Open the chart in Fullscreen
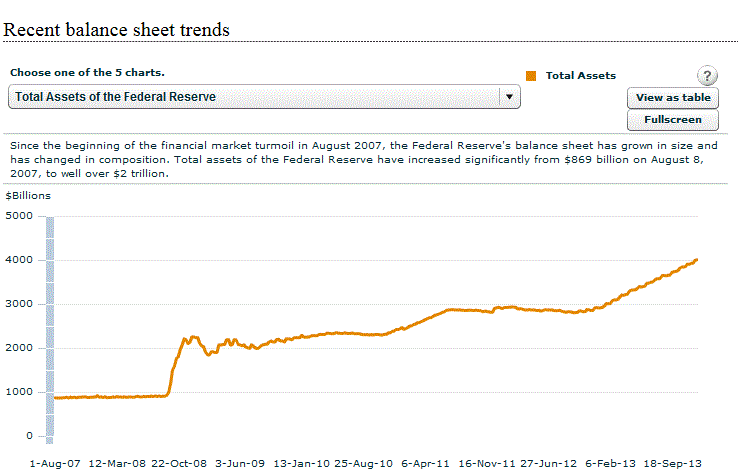Image resolution: width=738 pixels, height=473 pixels. coord(673,120)
